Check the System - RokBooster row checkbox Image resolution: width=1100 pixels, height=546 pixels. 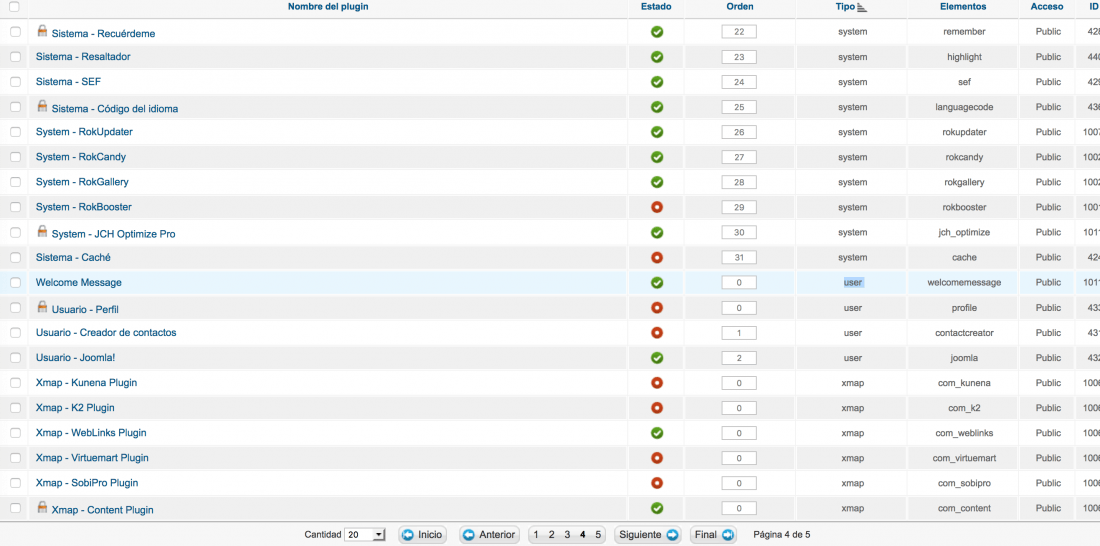click(x=15, y=207)
